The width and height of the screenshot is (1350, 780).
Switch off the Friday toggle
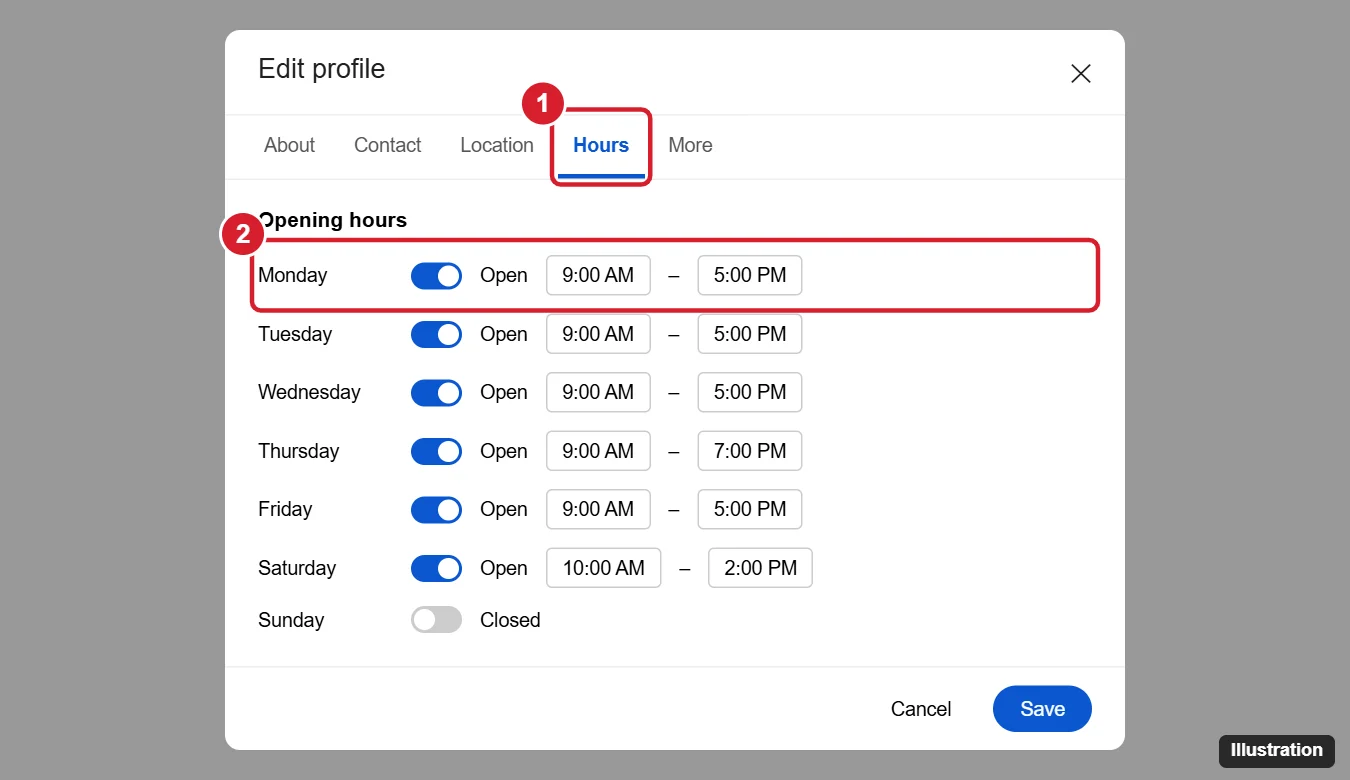click(x=436, y=509)
